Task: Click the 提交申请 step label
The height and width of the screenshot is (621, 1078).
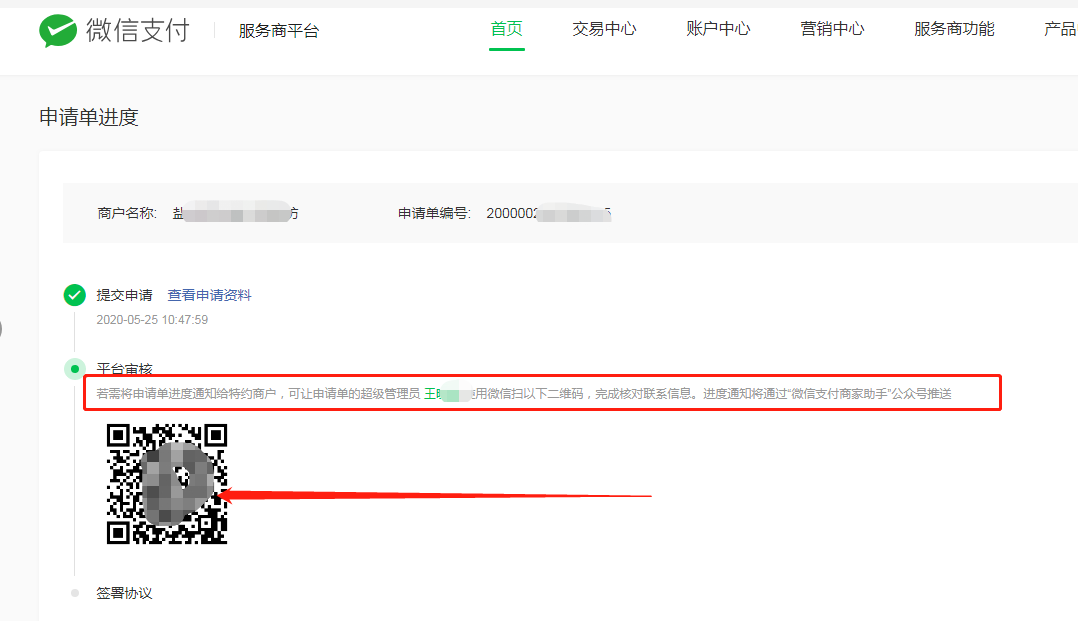Action: coord(124,295)
